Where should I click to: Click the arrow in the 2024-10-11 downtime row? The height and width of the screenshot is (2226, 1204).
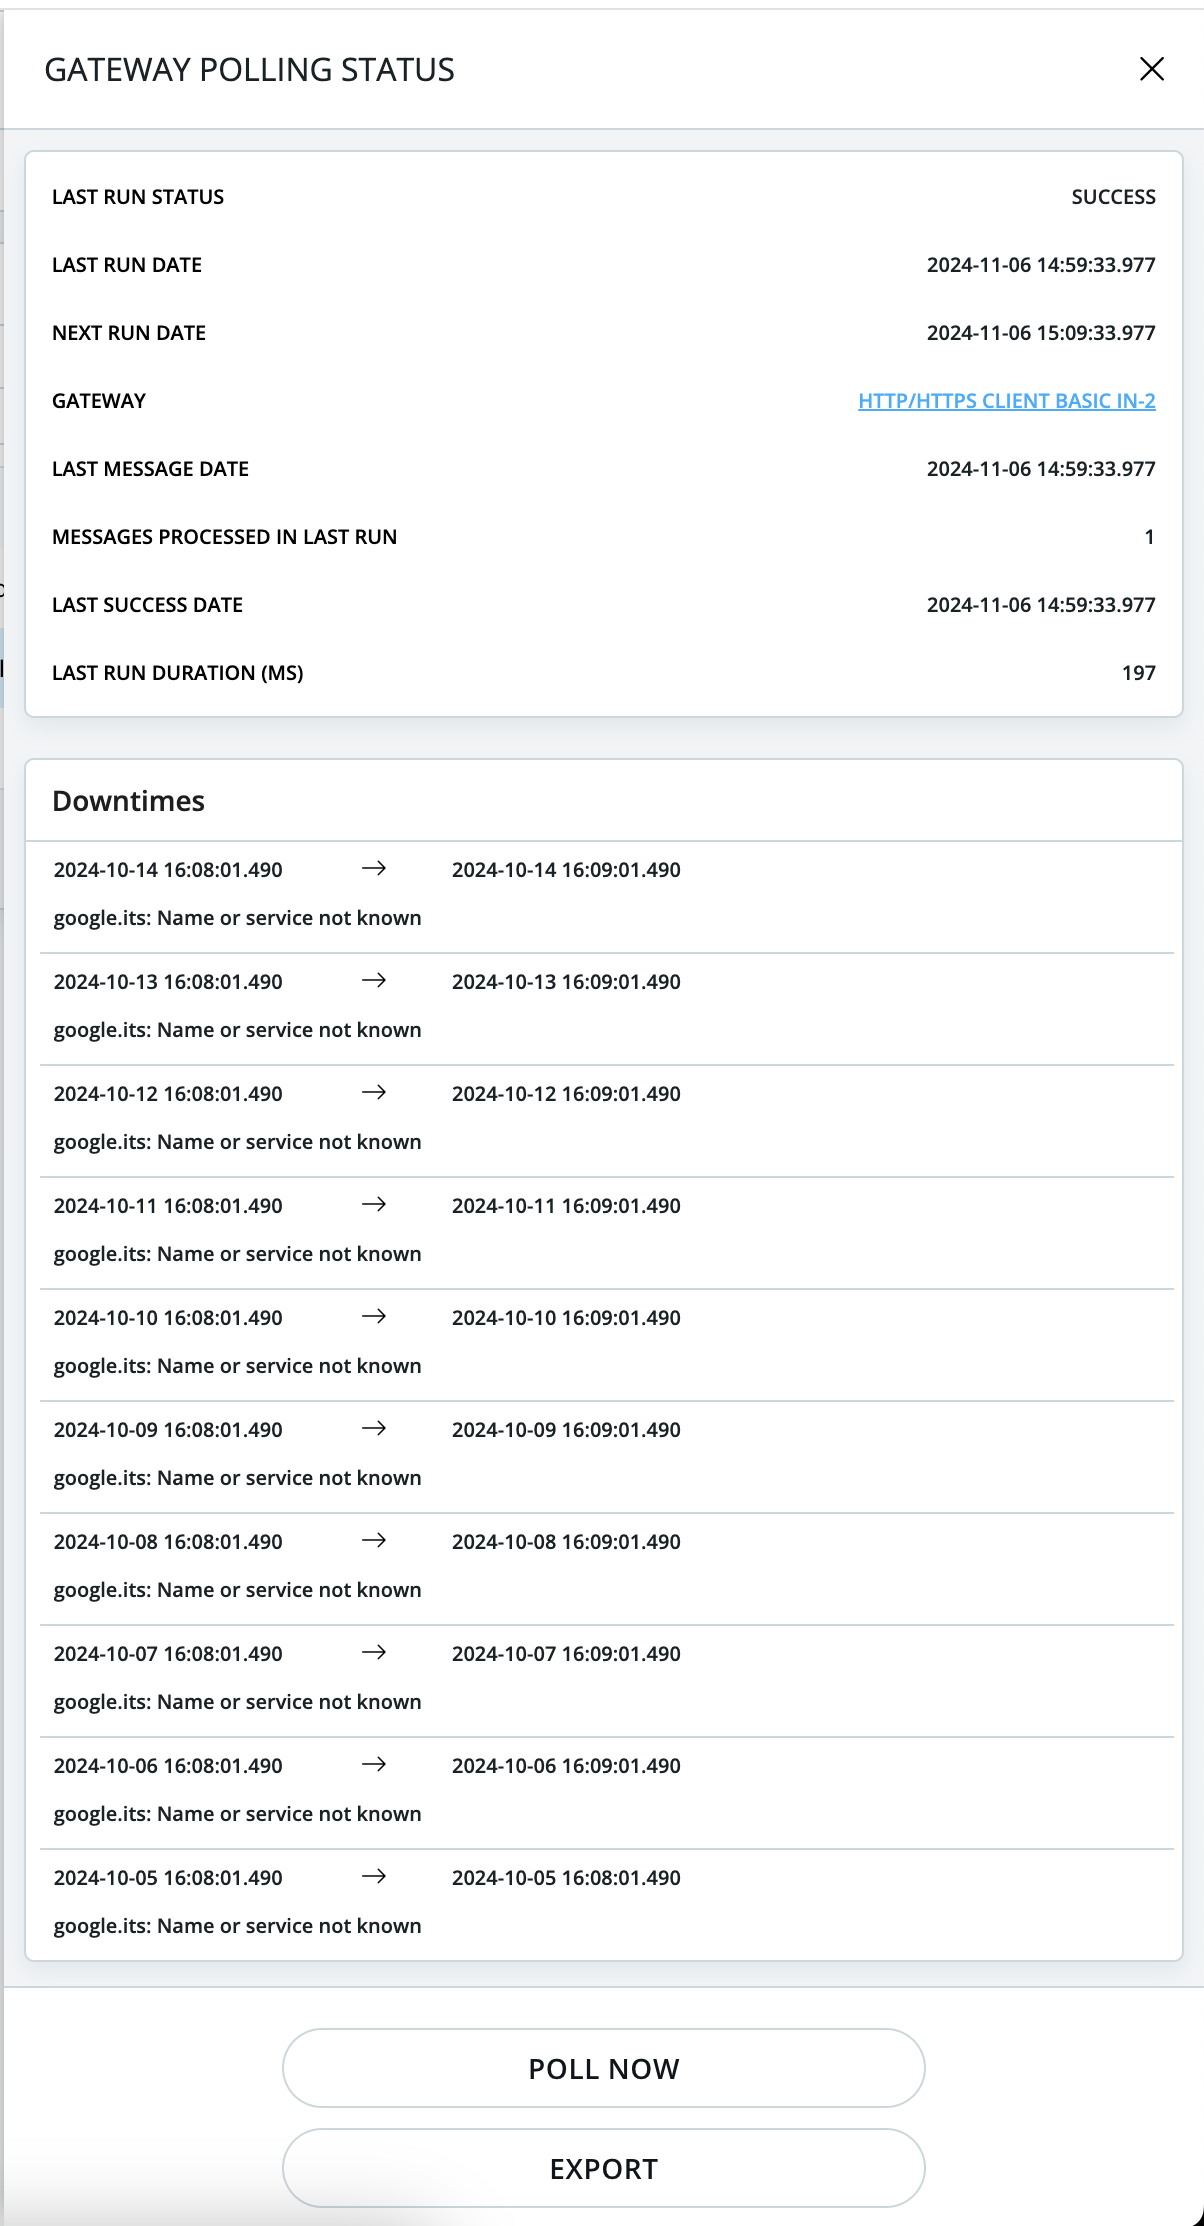pyautogui.click(x=374, y=1205)
